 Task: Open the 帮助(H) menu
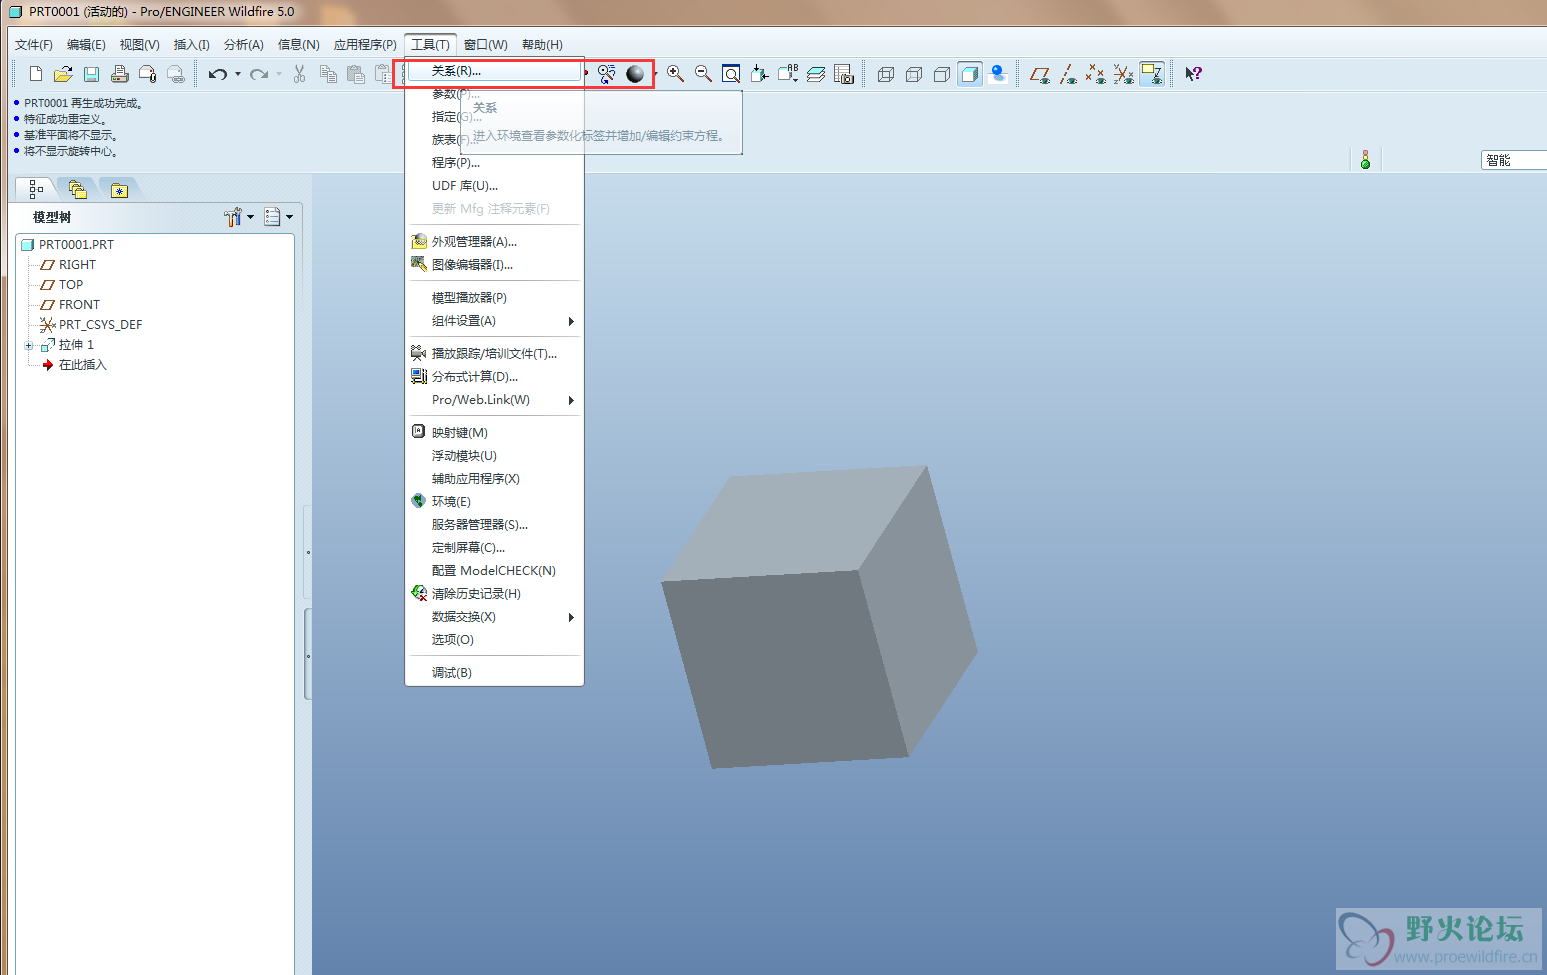[x=542, y=45]
